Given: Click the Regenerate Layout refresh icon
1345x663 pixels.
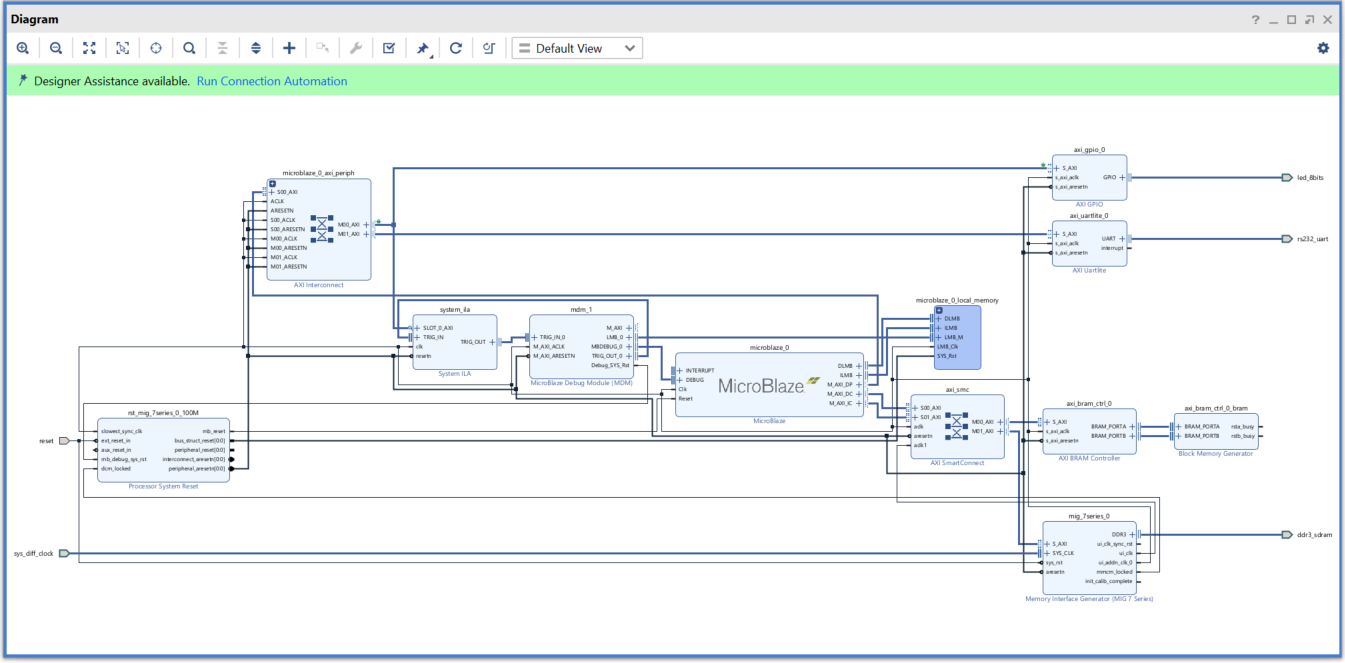Looking at the screenshot, I should coord(456,48).
